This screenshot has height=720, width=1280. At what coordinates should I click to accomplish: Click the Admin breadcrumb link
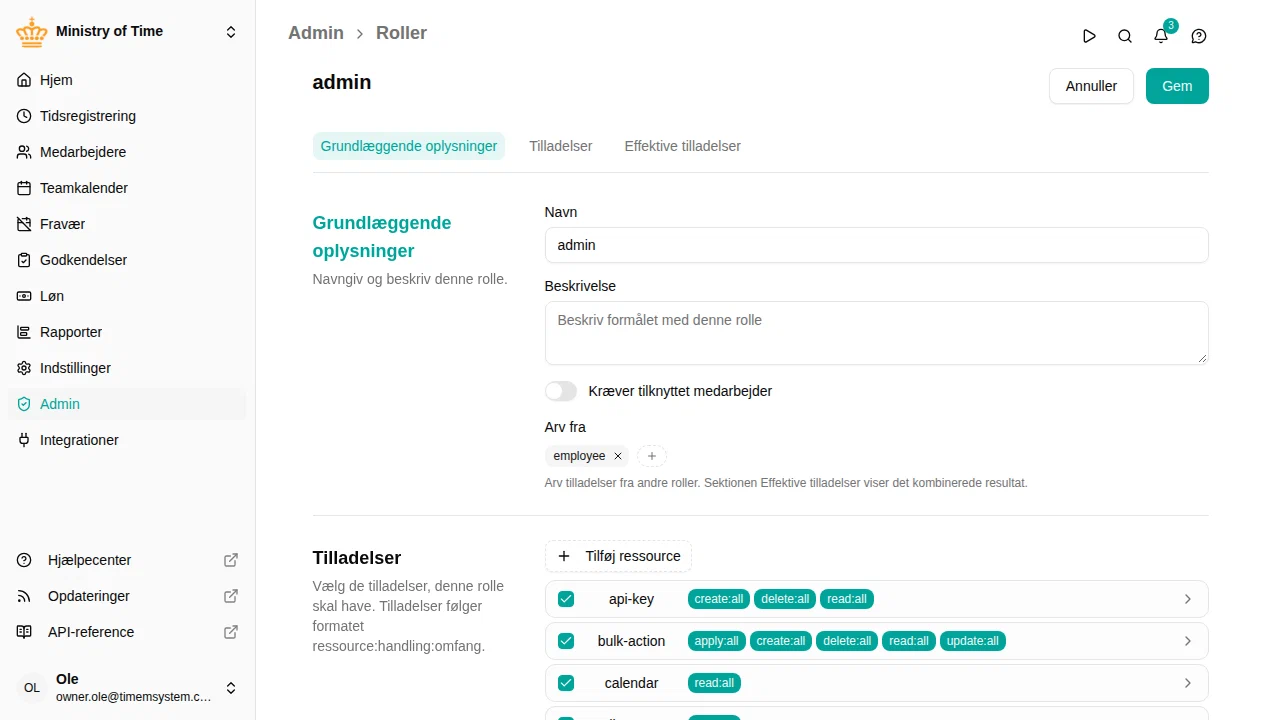pos(316,33)
